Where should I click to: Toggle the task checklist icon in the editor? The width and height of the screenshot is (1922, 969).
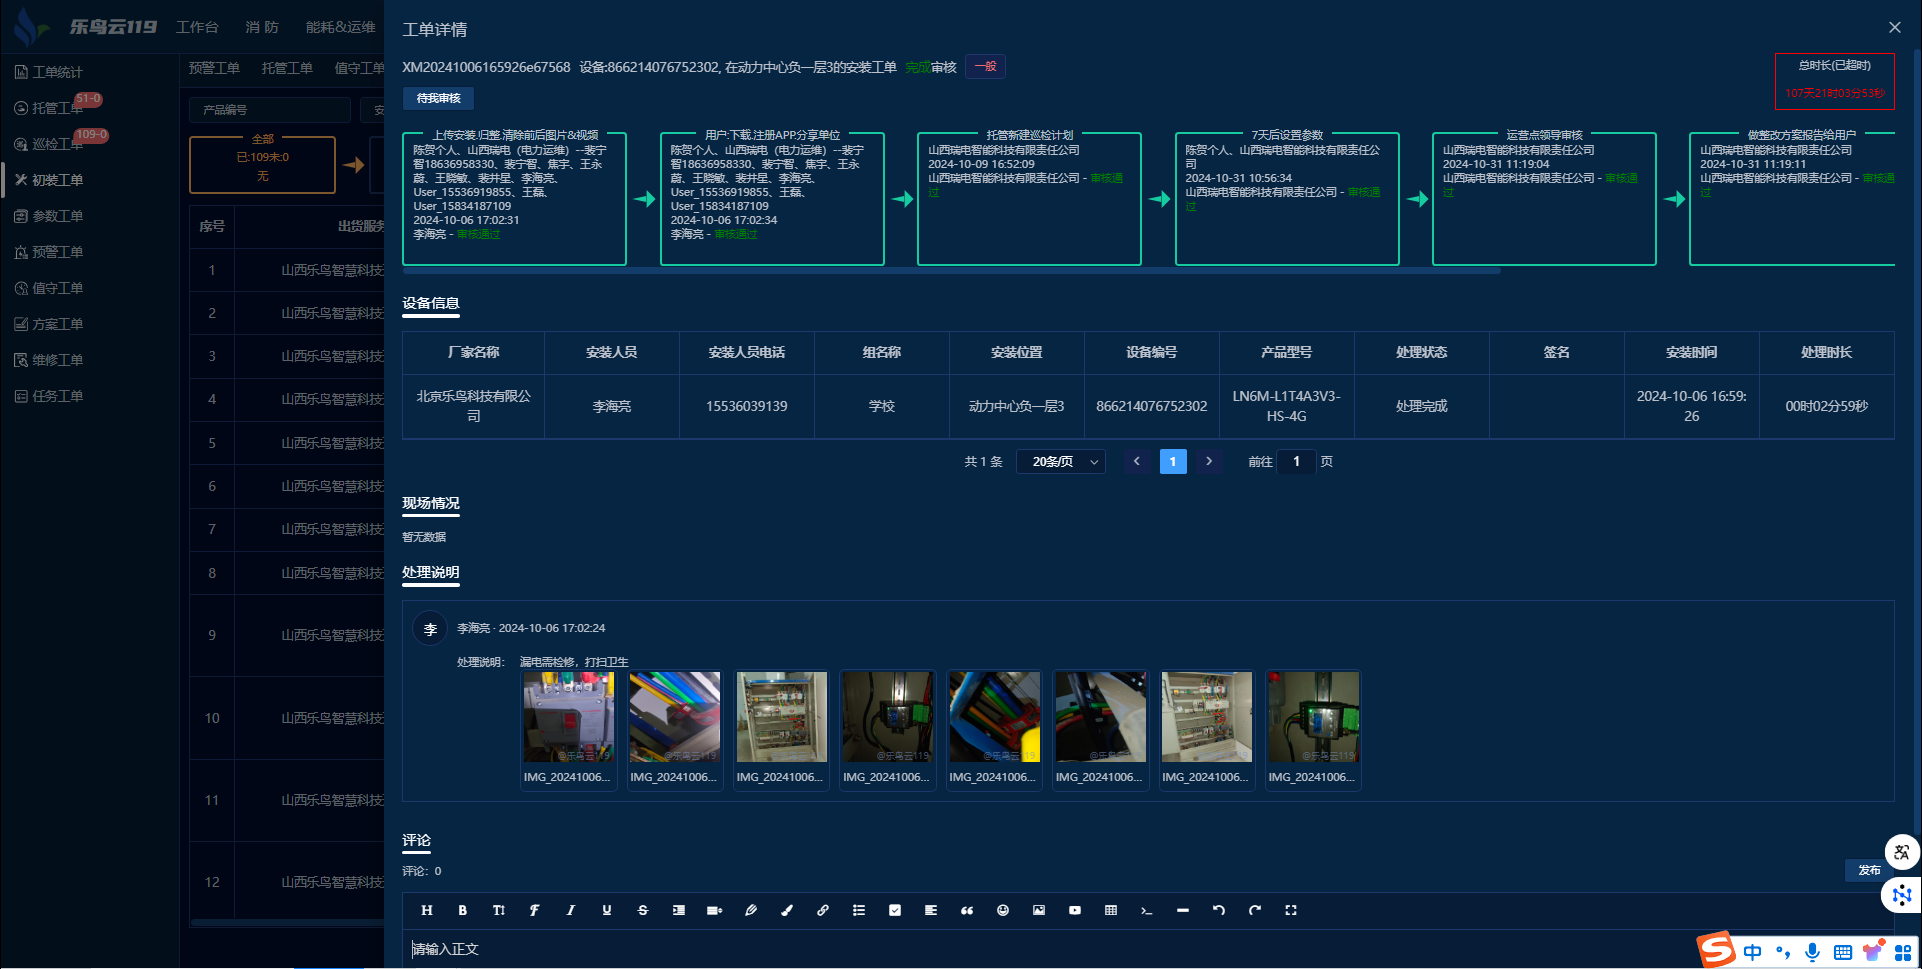(x=894, y=910)
